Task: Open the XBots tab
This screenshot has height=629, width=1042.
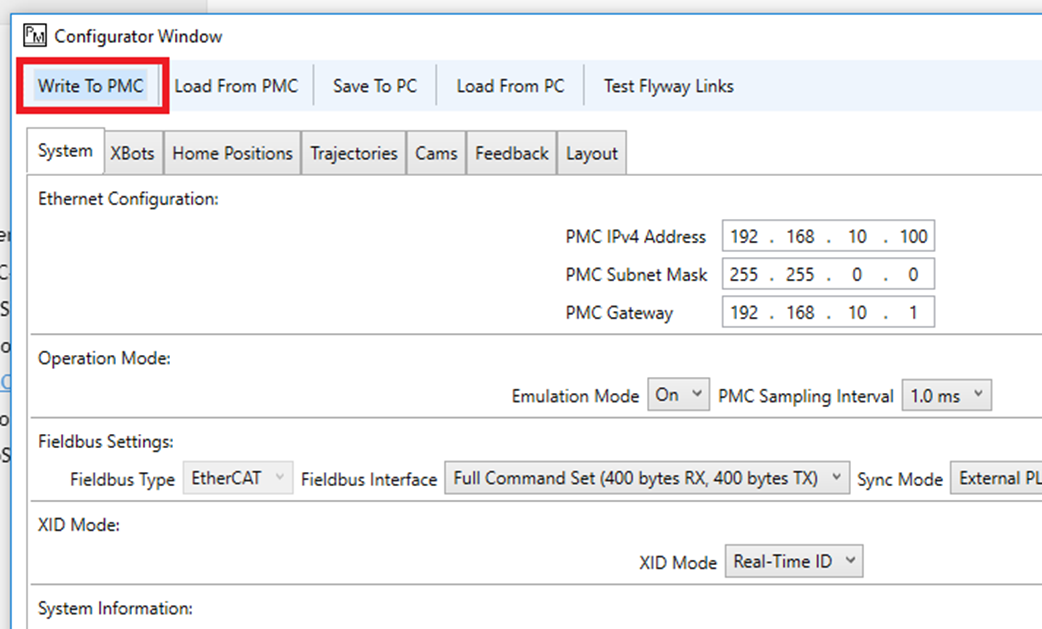Action: coord(132,153)
